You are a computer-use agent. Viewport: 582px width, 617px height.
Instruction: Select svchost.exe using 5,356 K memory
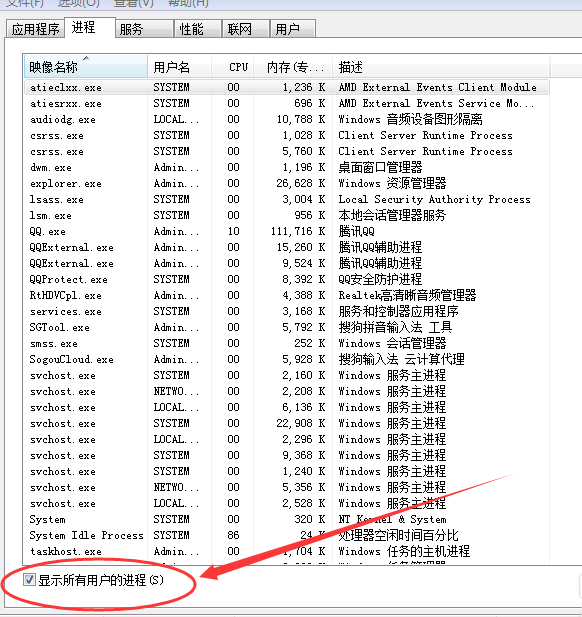(287, 487)
